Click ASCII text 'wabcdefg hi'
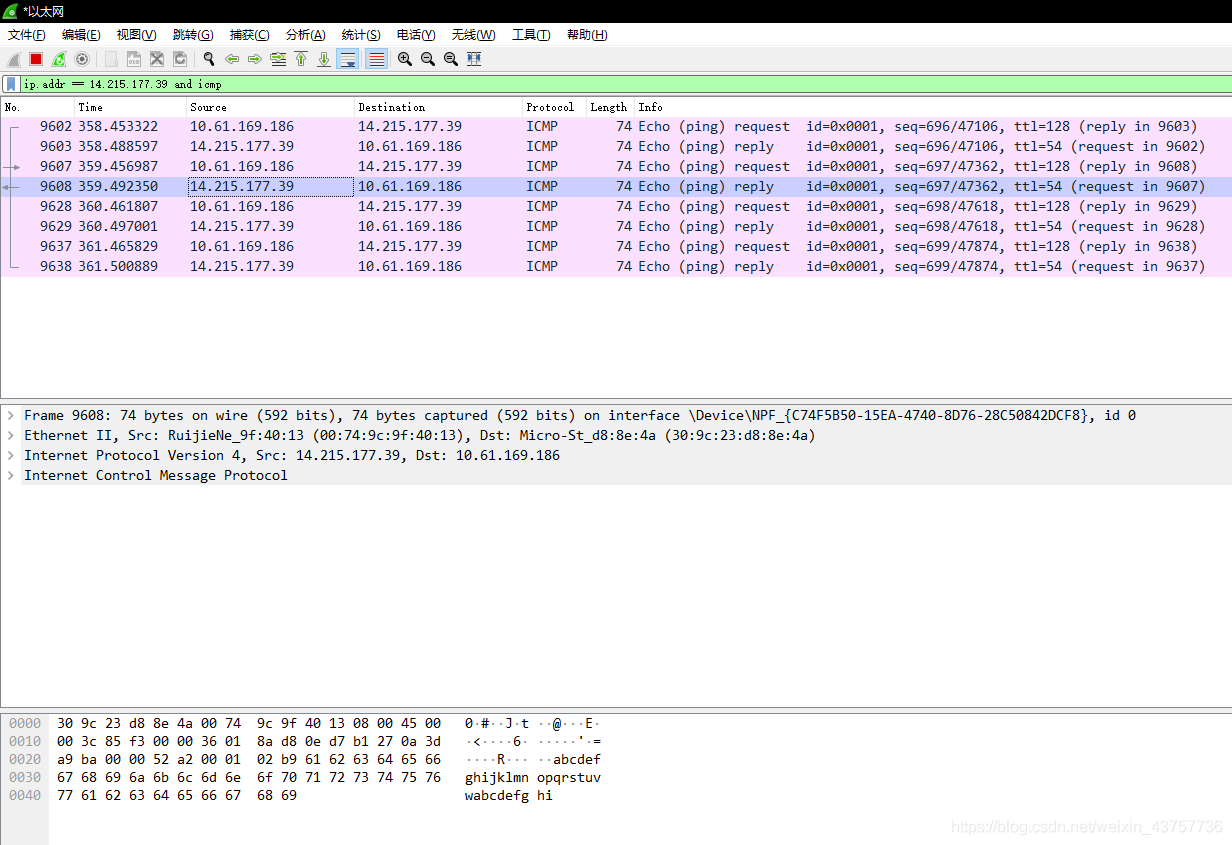 508,795
